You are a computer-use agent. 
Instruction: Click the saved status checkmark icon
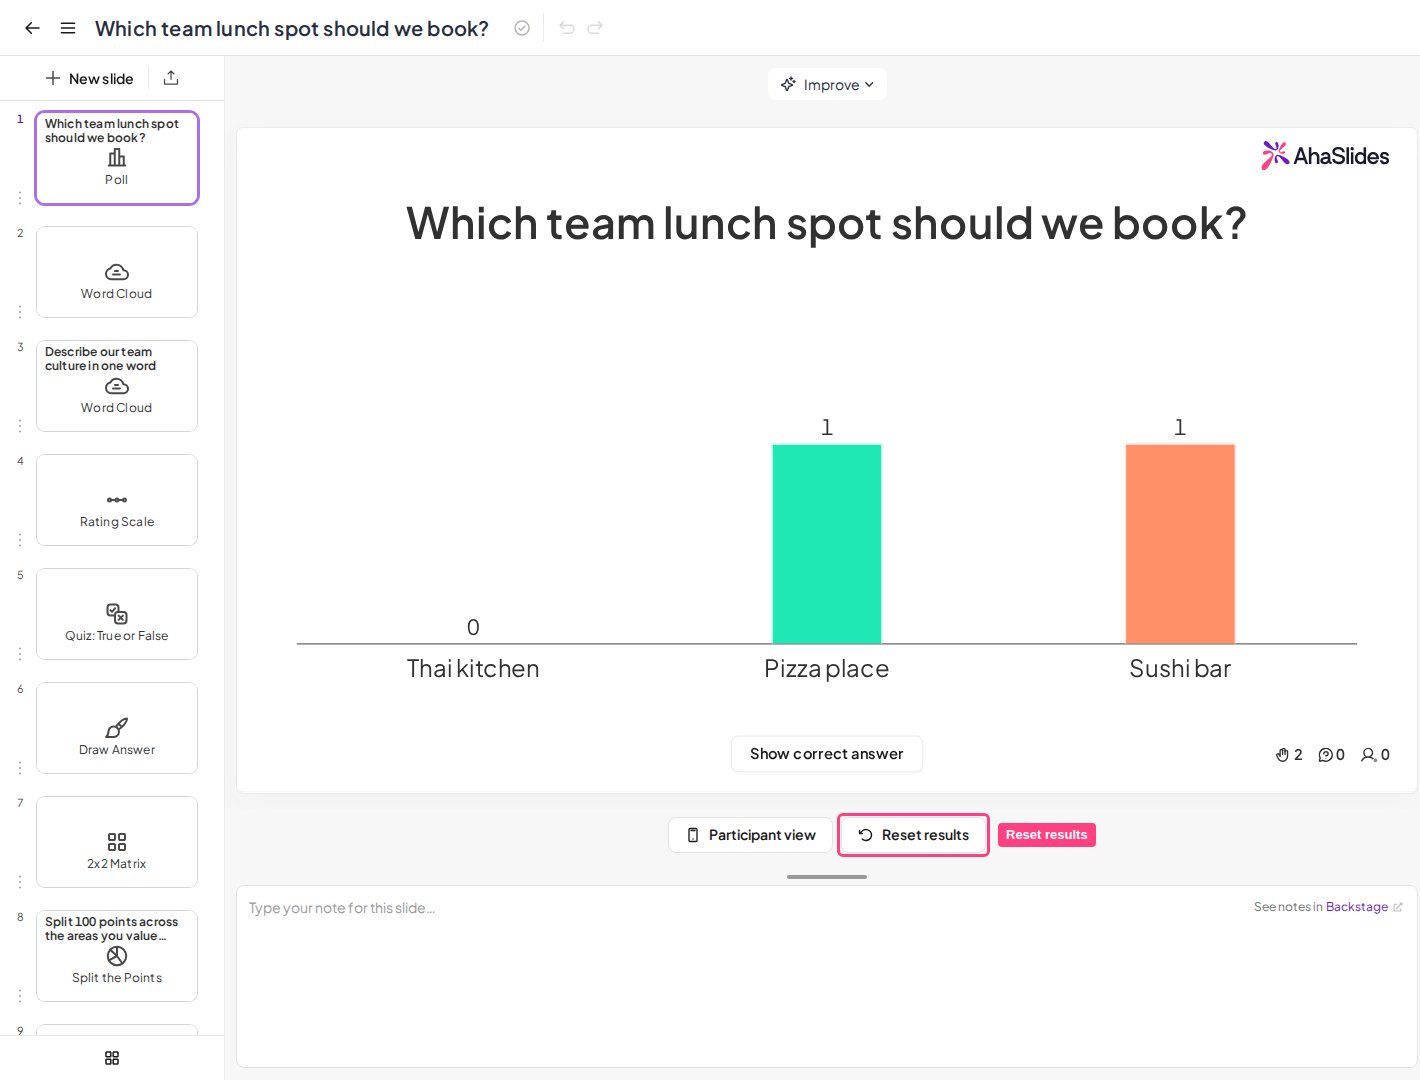click(522, 28)
